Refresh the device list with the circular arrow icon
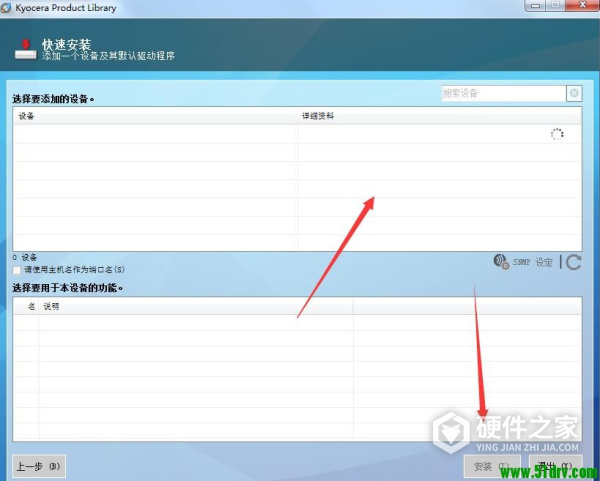The image size is (600, 481). click(573, 262)
